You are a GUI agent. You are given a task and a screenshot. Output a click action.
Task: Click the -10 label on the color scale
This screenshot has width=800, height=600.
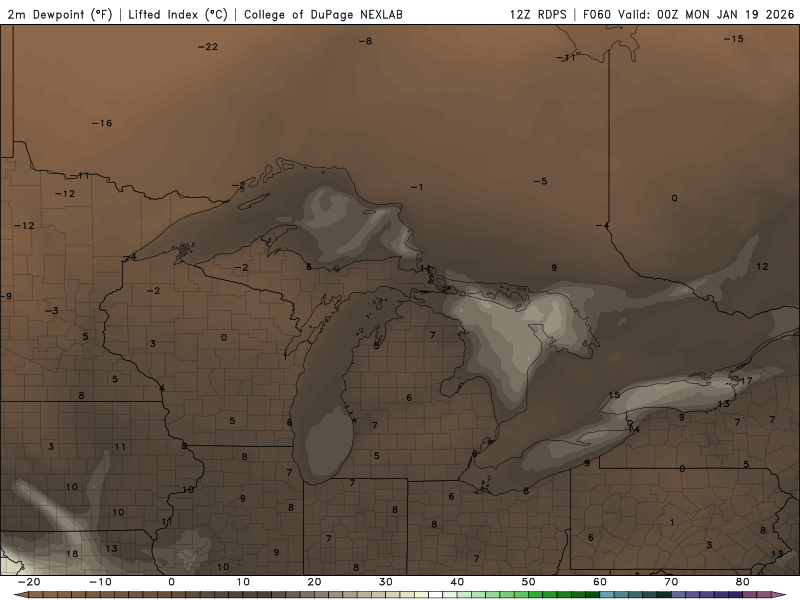click(x=100, y=582)
